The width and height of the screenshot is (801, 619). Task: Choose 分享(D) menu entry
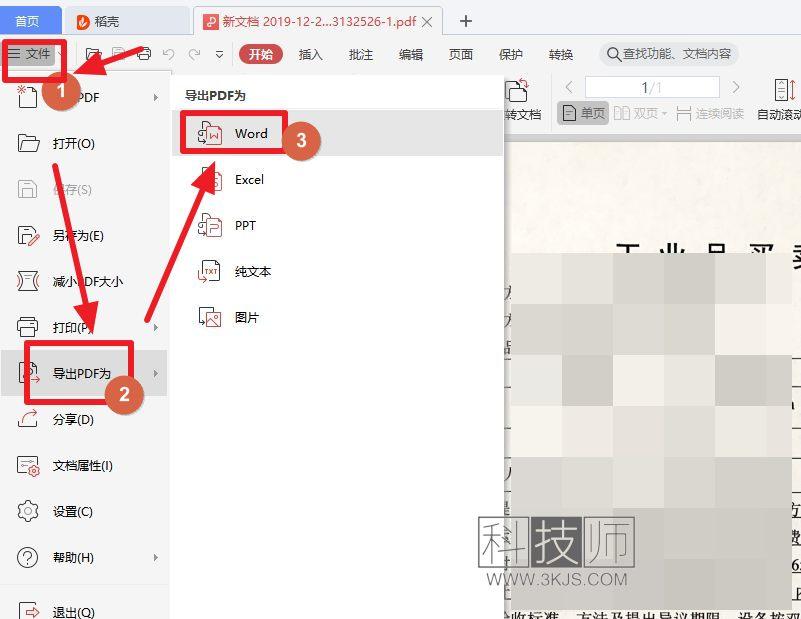click(84, 419)
